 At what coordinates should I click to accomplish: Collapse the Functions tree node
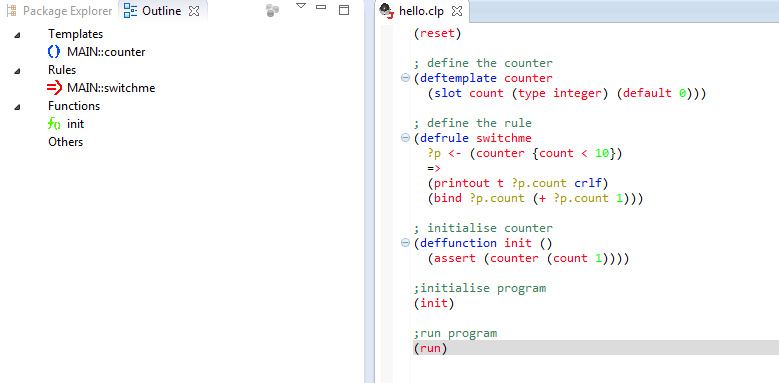coord(17,107)
